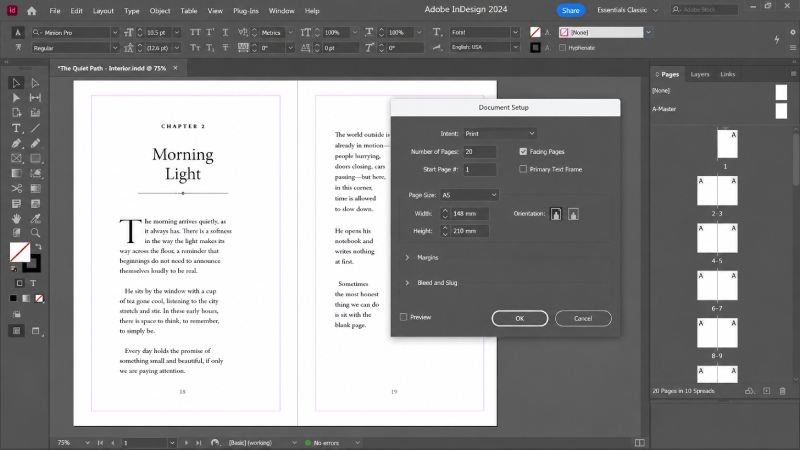This screenshot has height=450, width=800.
Task: Select the Note tool
Action: point(16,204)
